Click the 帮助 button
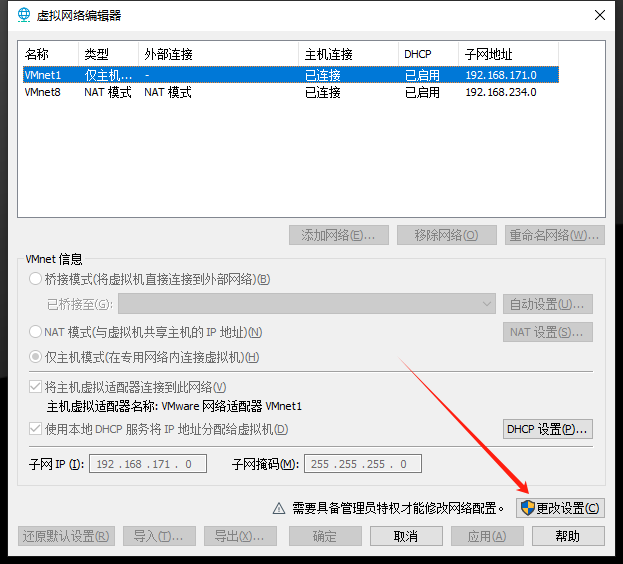 coord(568,536)
